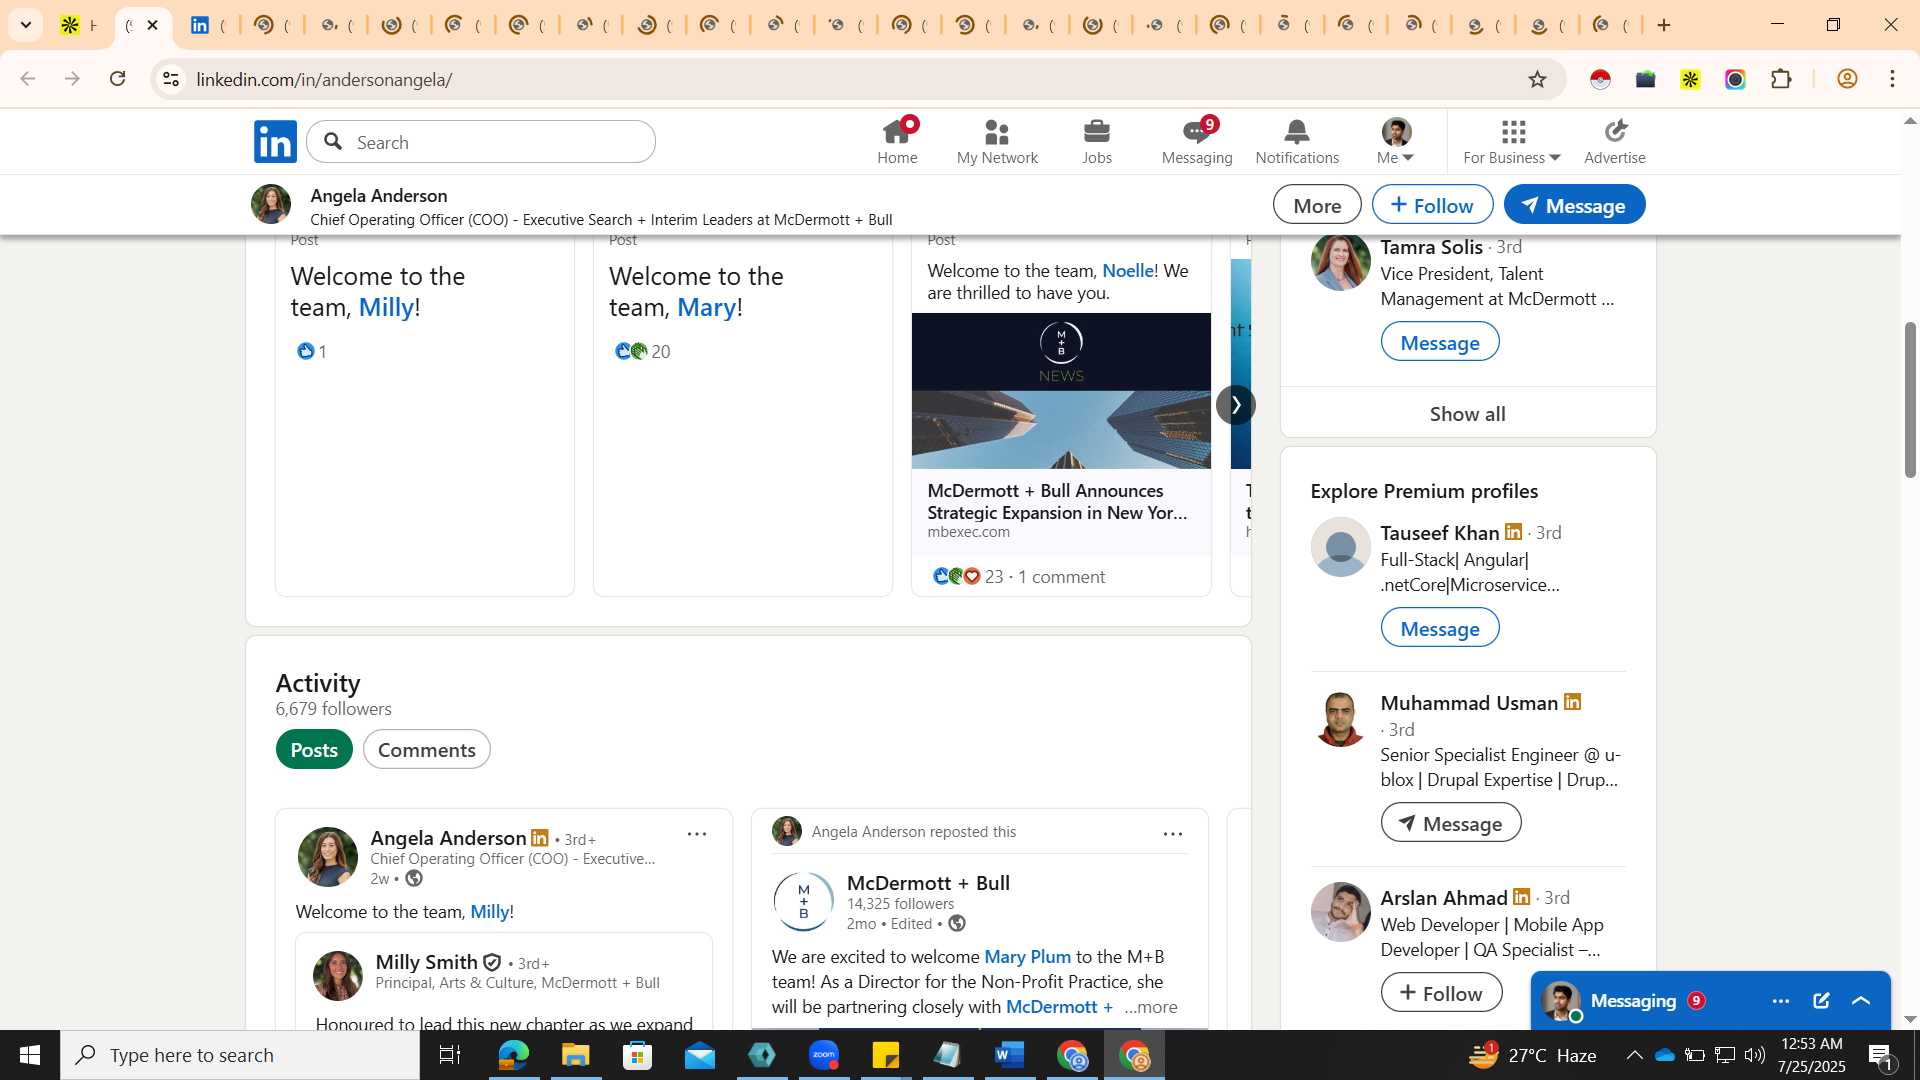
Task: Open LinkedIn Home from nav bar
Action: 897,141
